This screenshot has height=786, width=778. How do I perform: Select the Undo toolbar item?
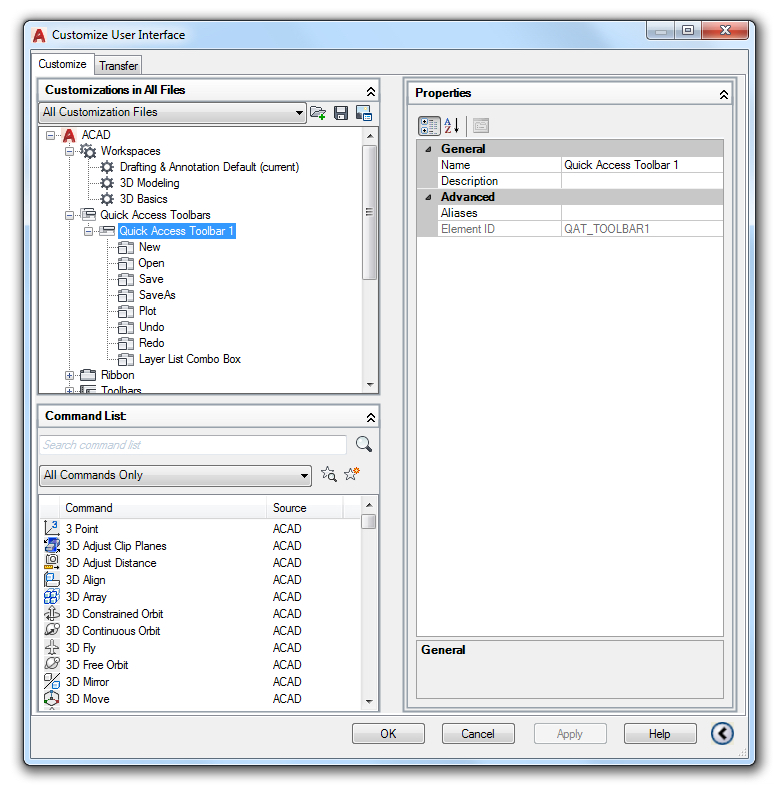tap(151, 327)
